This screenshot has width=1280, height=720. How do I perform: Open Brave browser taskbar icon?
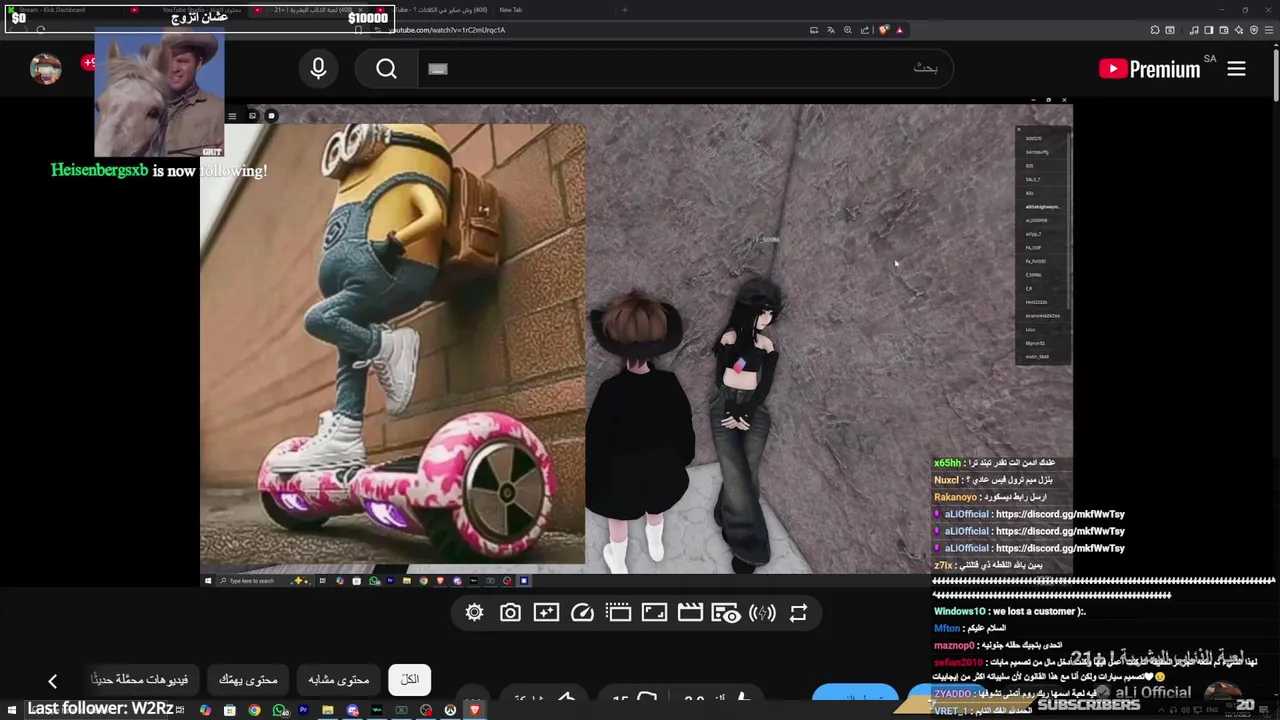pyautogui.click(x=475, y=710)
